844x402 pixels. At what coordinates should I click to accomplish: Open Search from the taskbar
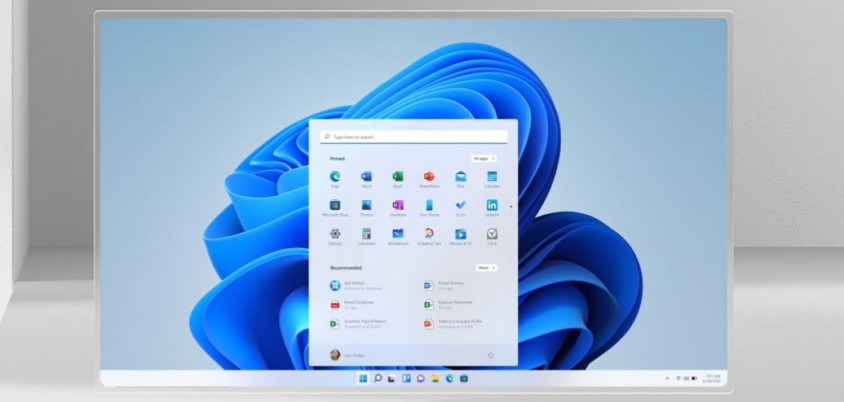(378, 378)
